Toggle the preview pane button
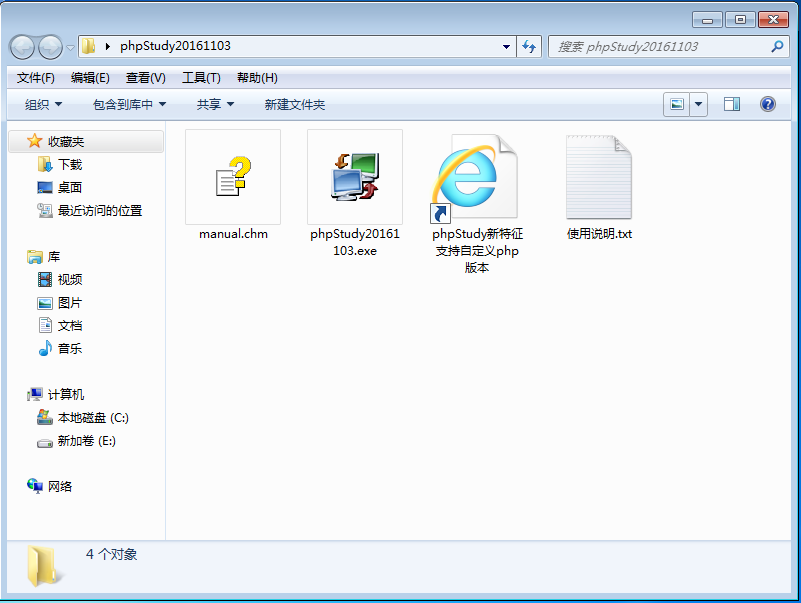Image resolution: width=801 pixels, height=603 pixels. point(732,105)
